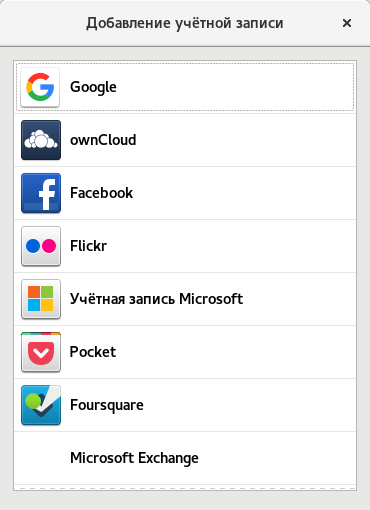Choose the ownCloud text label
This screenshot has height=510, width=370.
103,140
